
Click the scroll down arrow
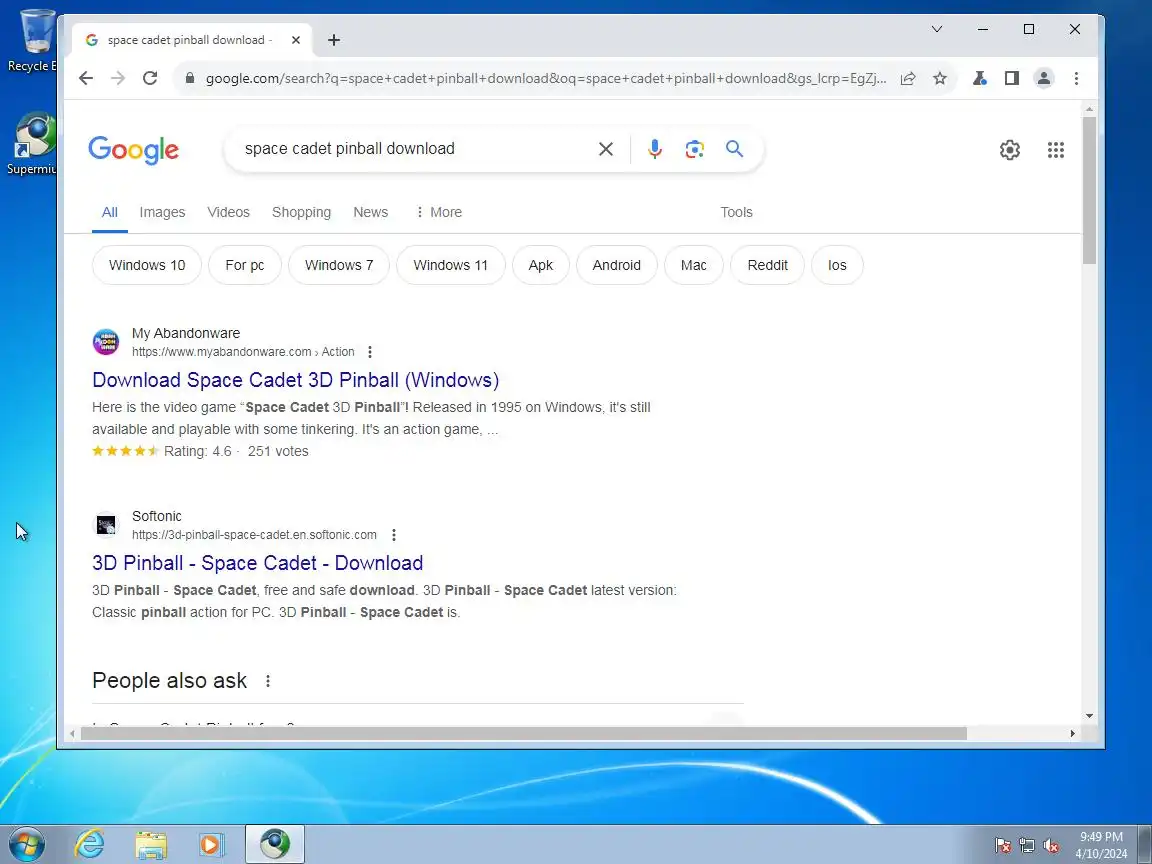(x=1089, y=716)
